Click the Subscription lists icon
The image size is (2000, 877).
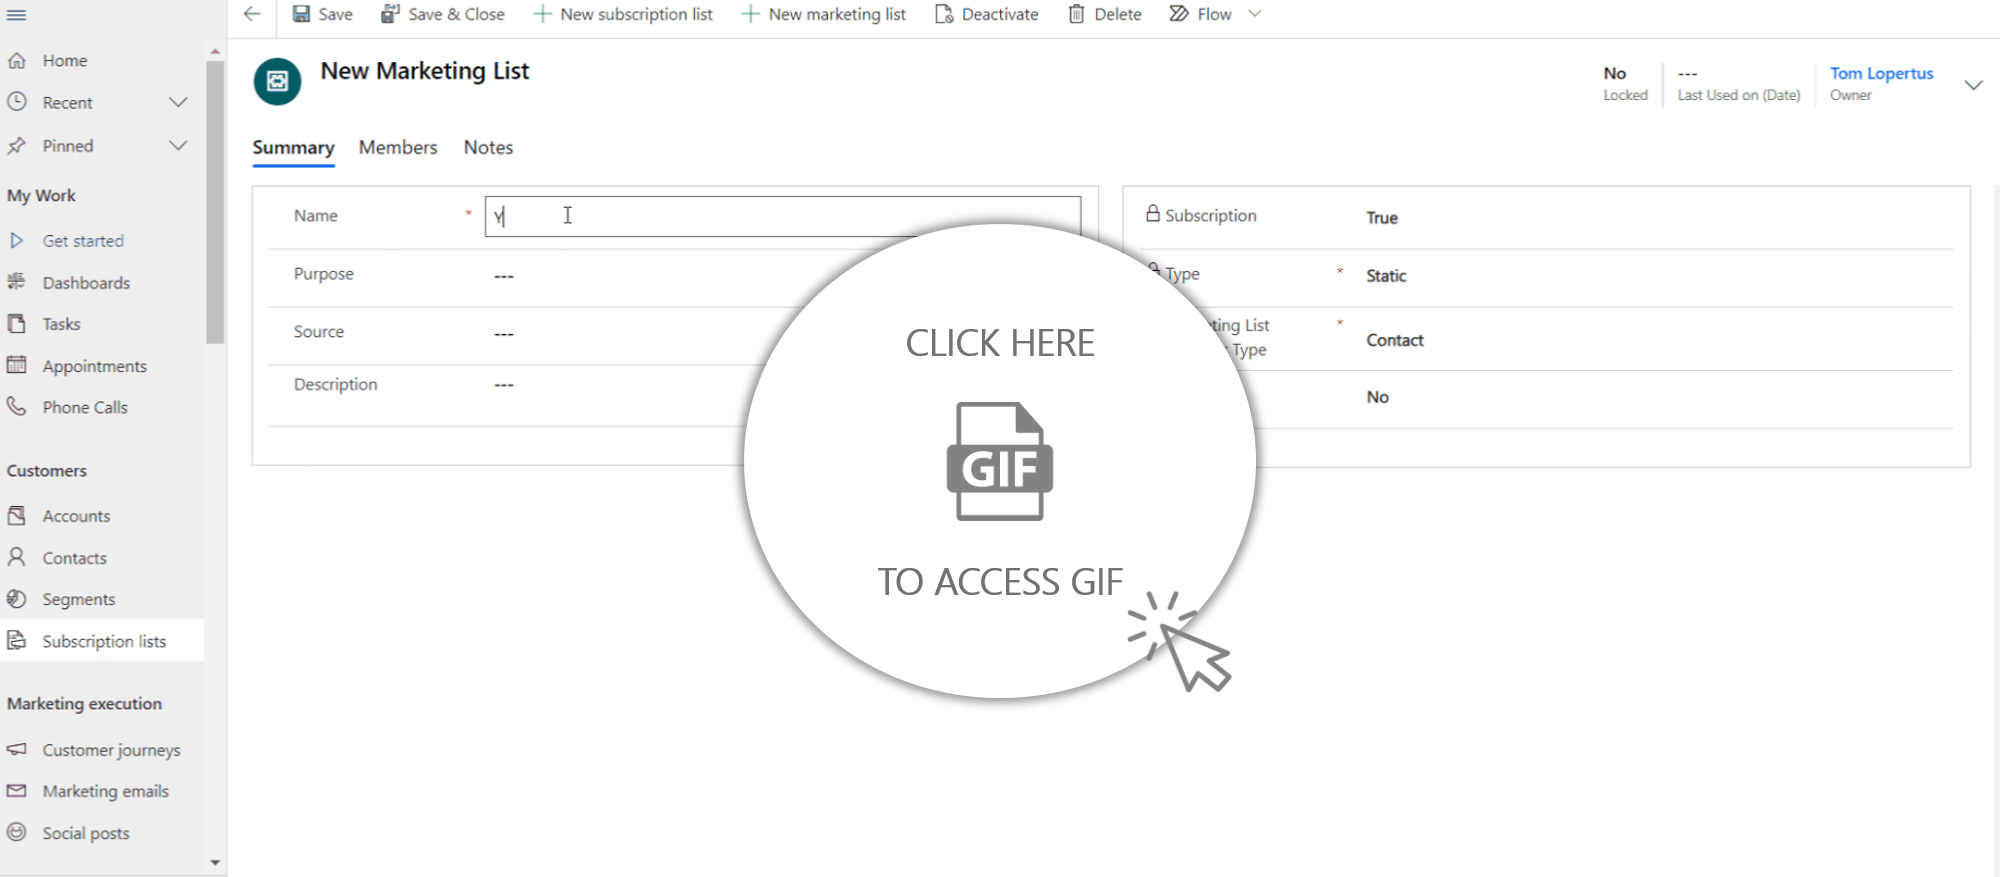coord(16,640)
